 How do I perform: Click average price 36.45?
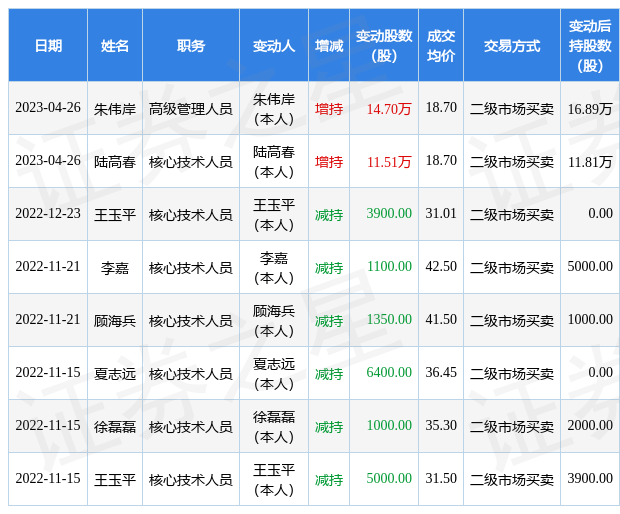coord(441,372)
